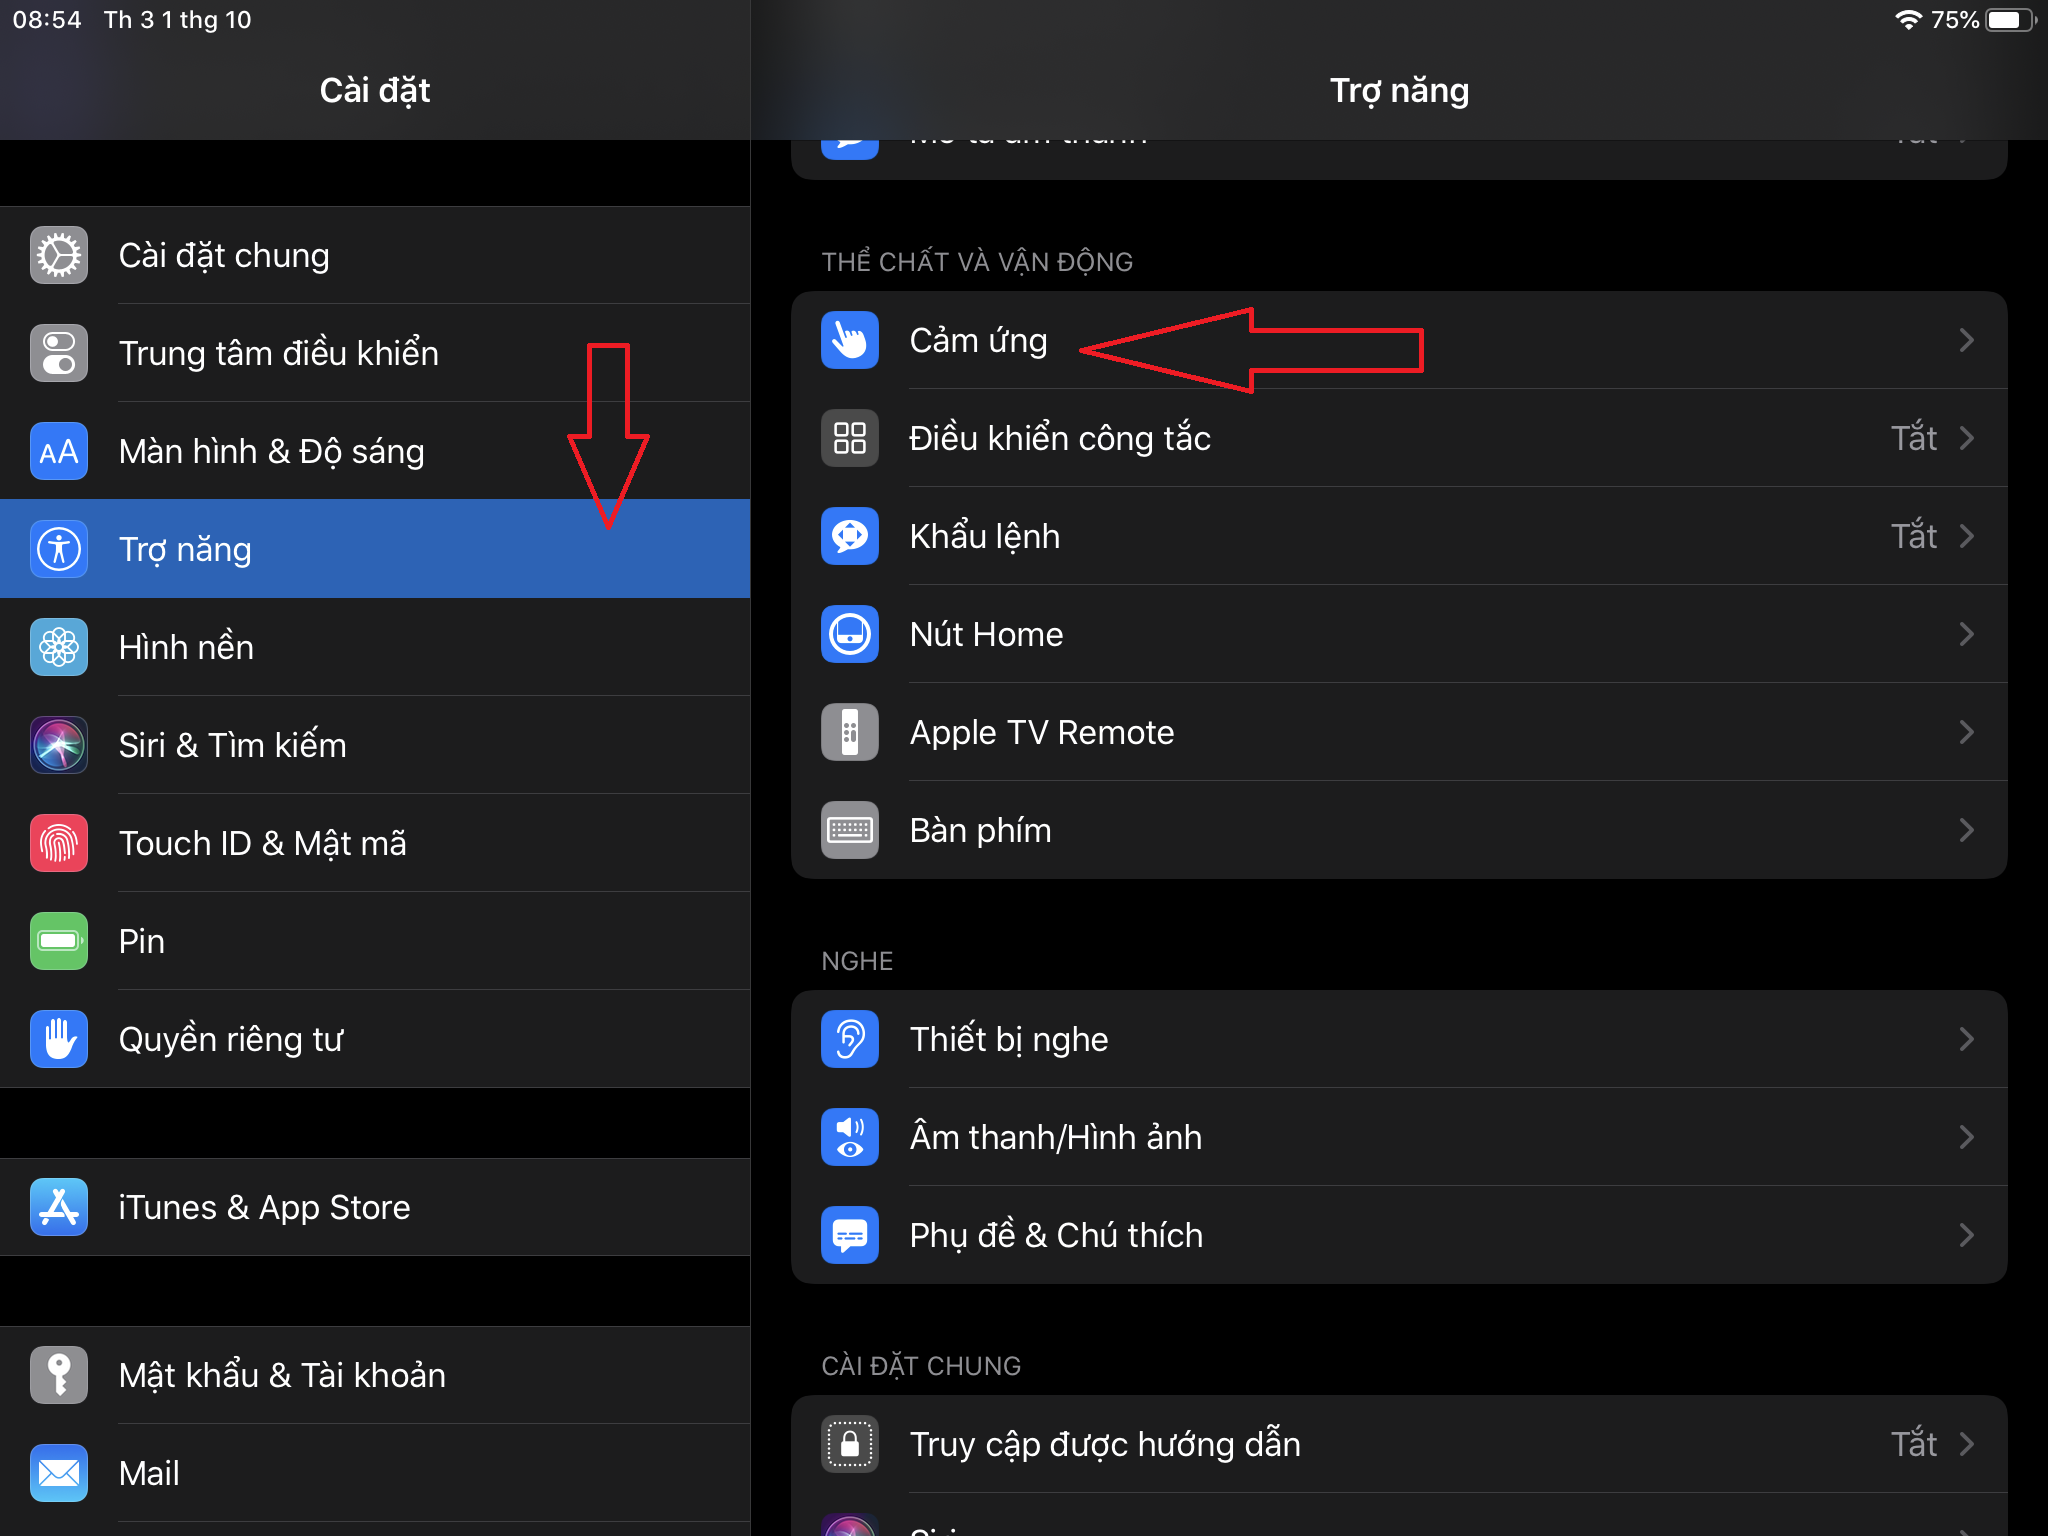Viewport: 2048px width, 1536px height.
Task: Tap the battery indicator in status bar
Action: tap(2011, 20)
